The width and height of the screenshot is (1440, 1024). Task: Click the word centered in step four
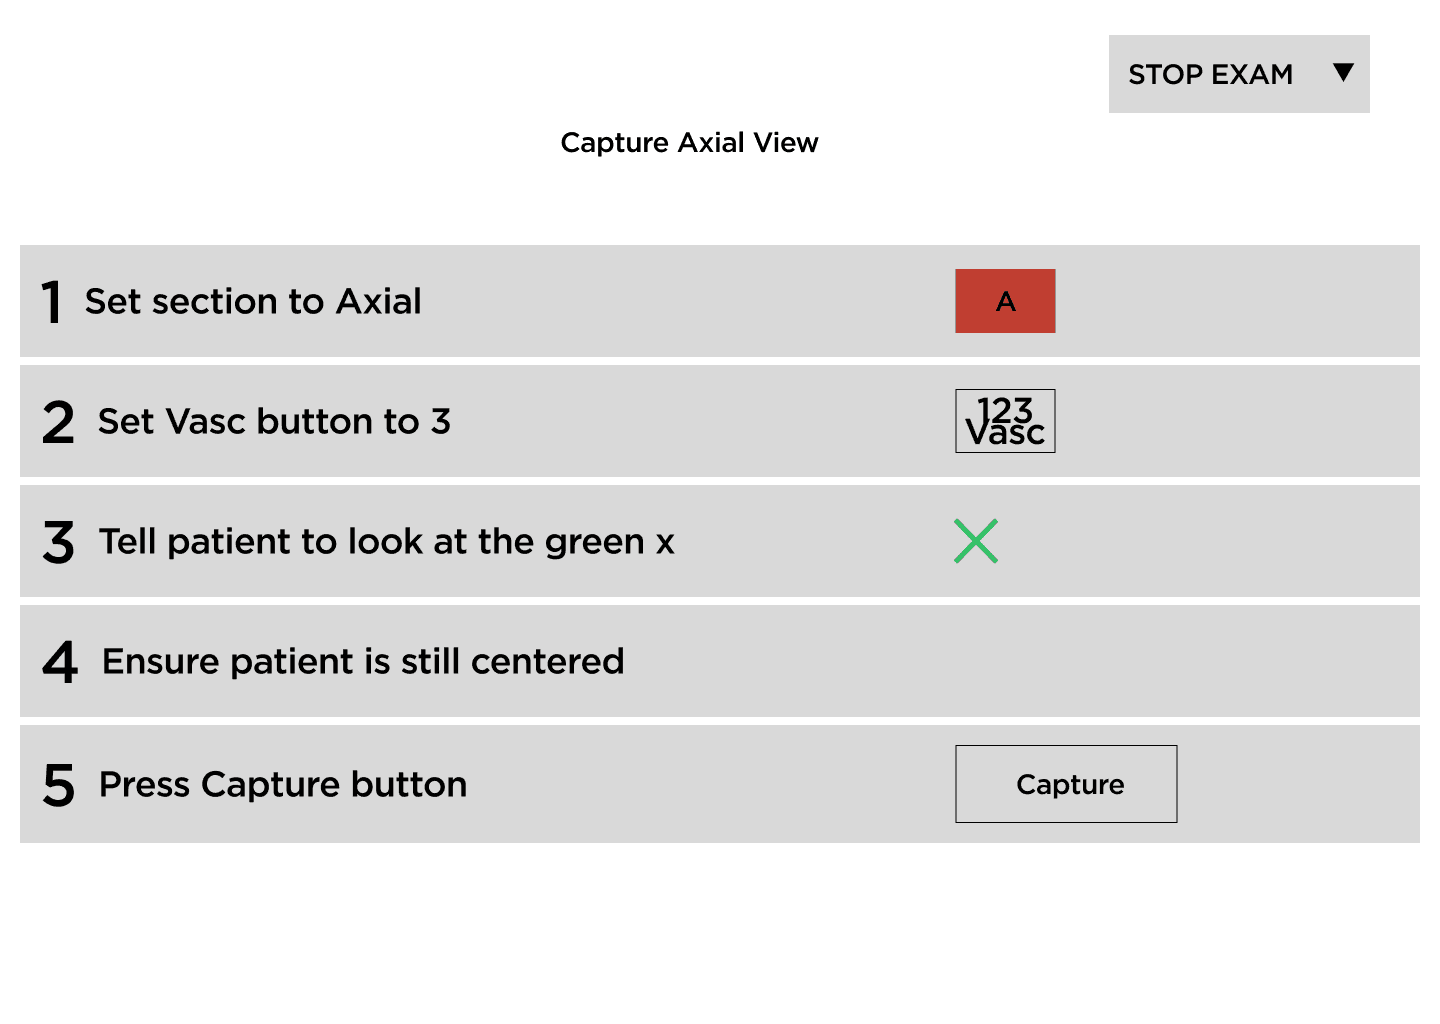pyautogui.click(x=547, y=661)
